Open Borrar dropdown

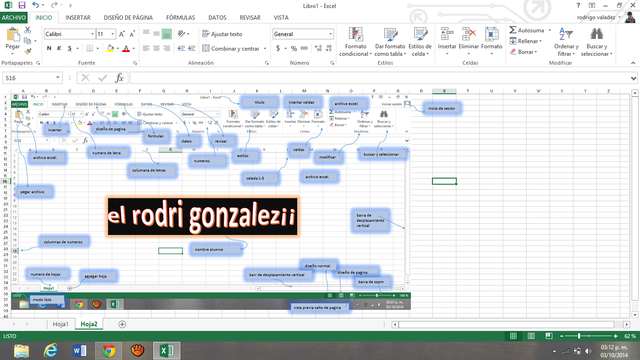pos(524,52)
